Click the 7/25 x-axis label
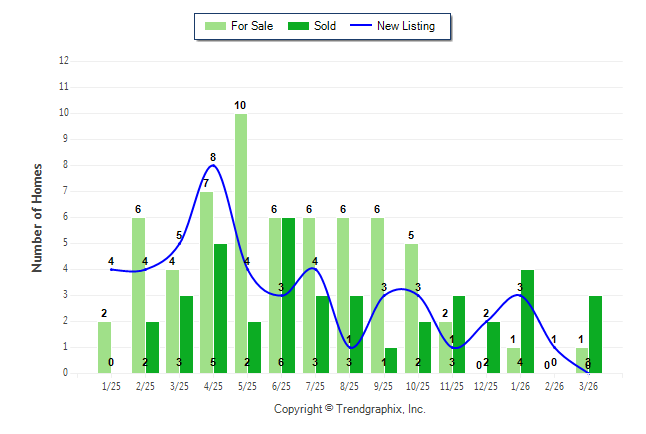Screen dimensions: 646x434 pos(316,385)
